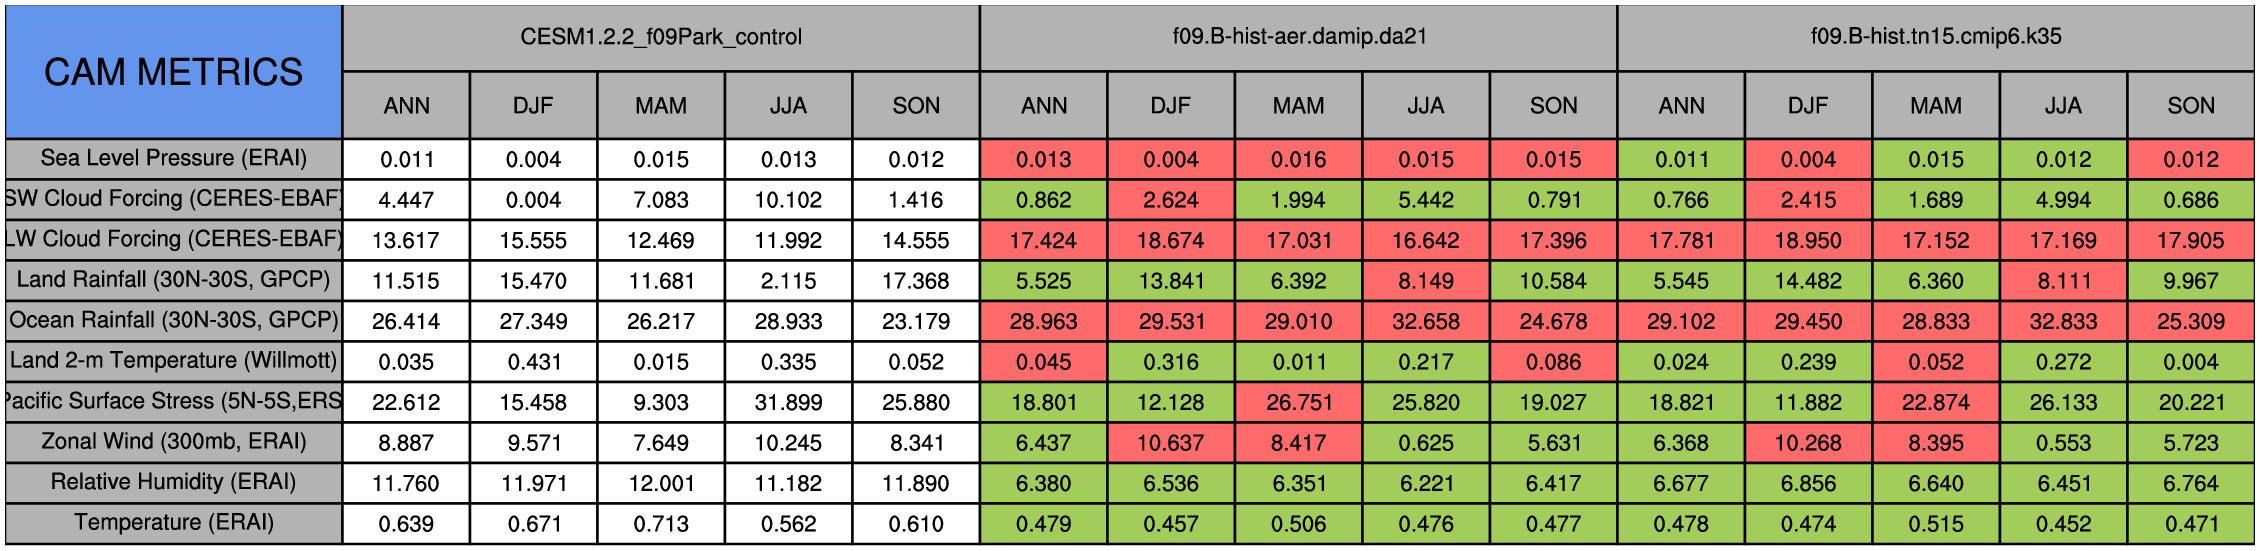2260x551 pixels.
Task: Click the red cell with value 17.424
Action: tap(1044, 241)
